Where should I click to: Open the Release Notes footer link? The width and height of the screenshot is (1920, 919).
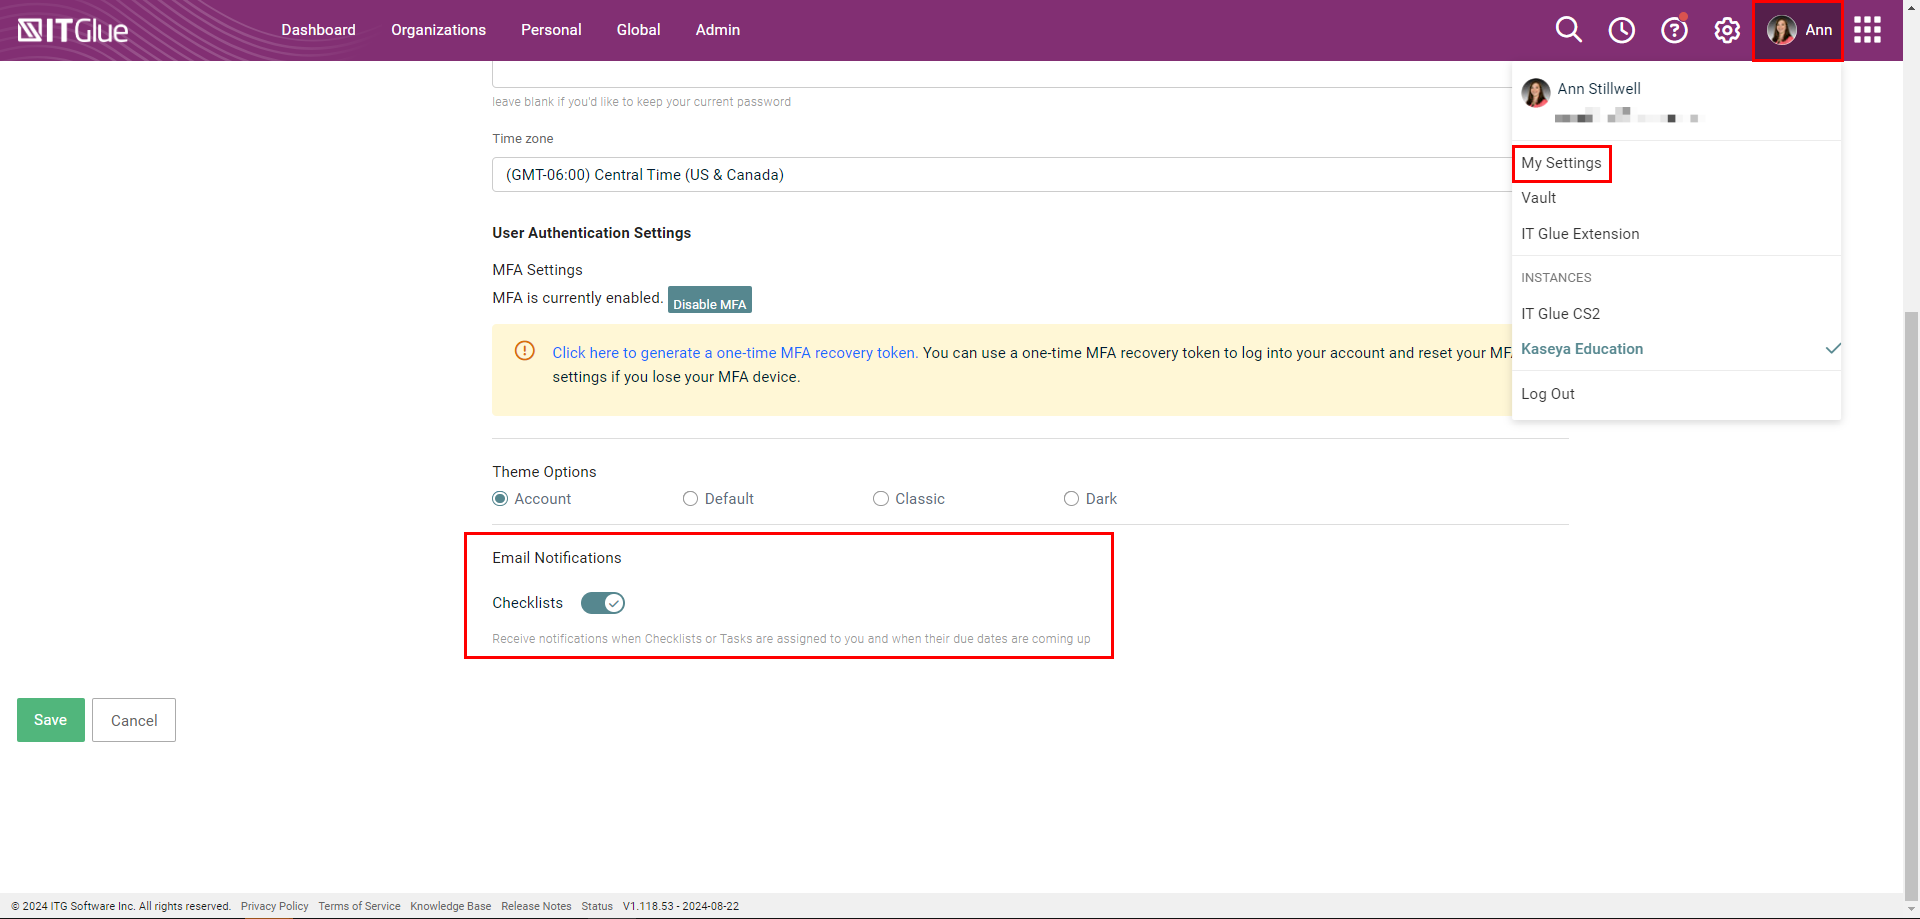click(536, 906)
